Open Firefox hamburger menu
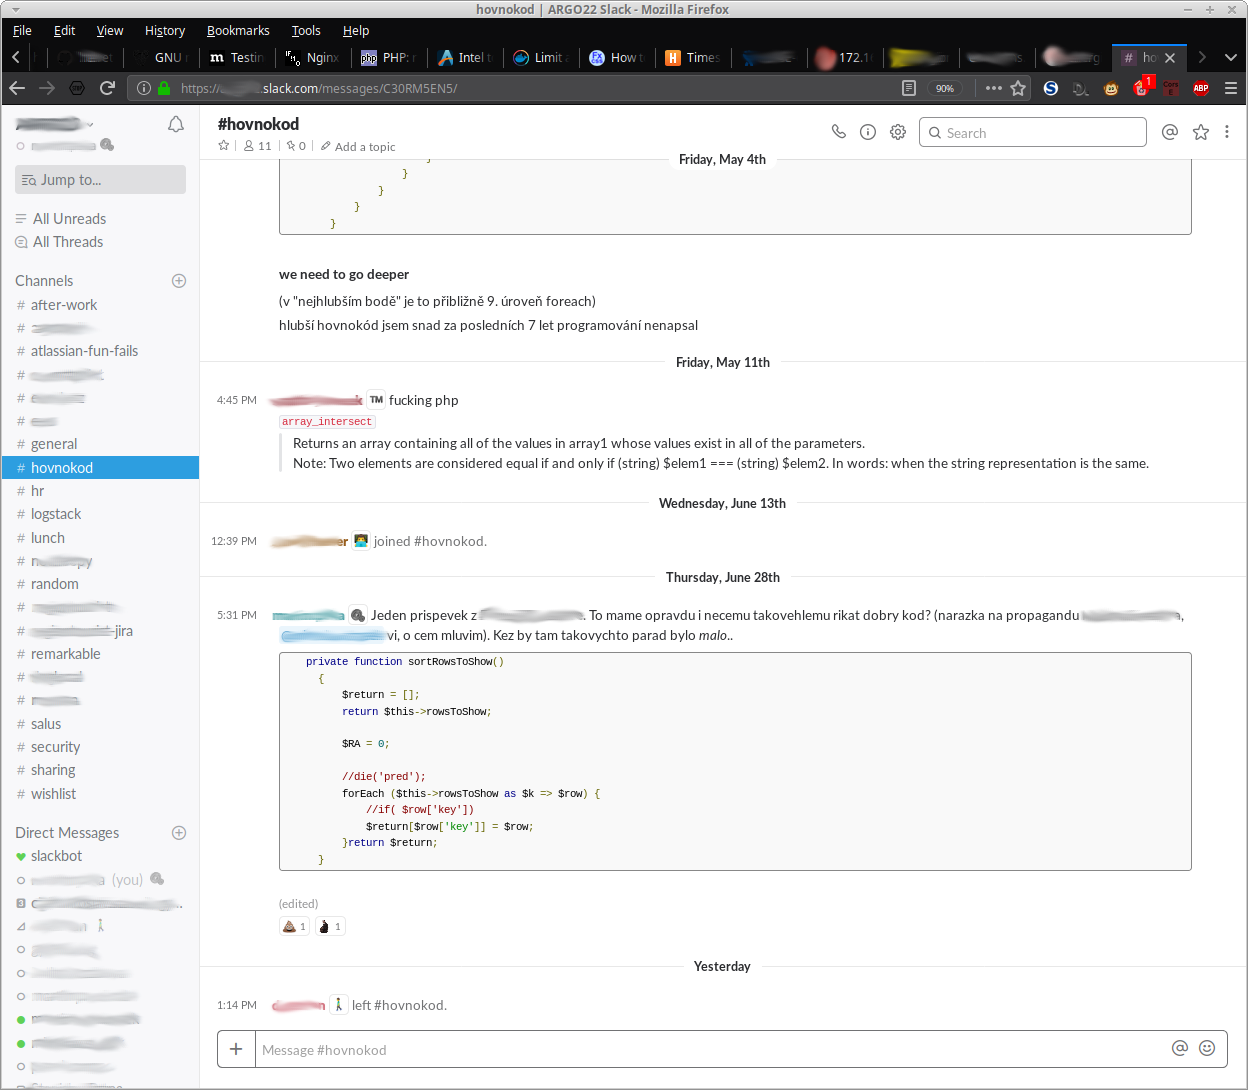 coord(1231,88)
